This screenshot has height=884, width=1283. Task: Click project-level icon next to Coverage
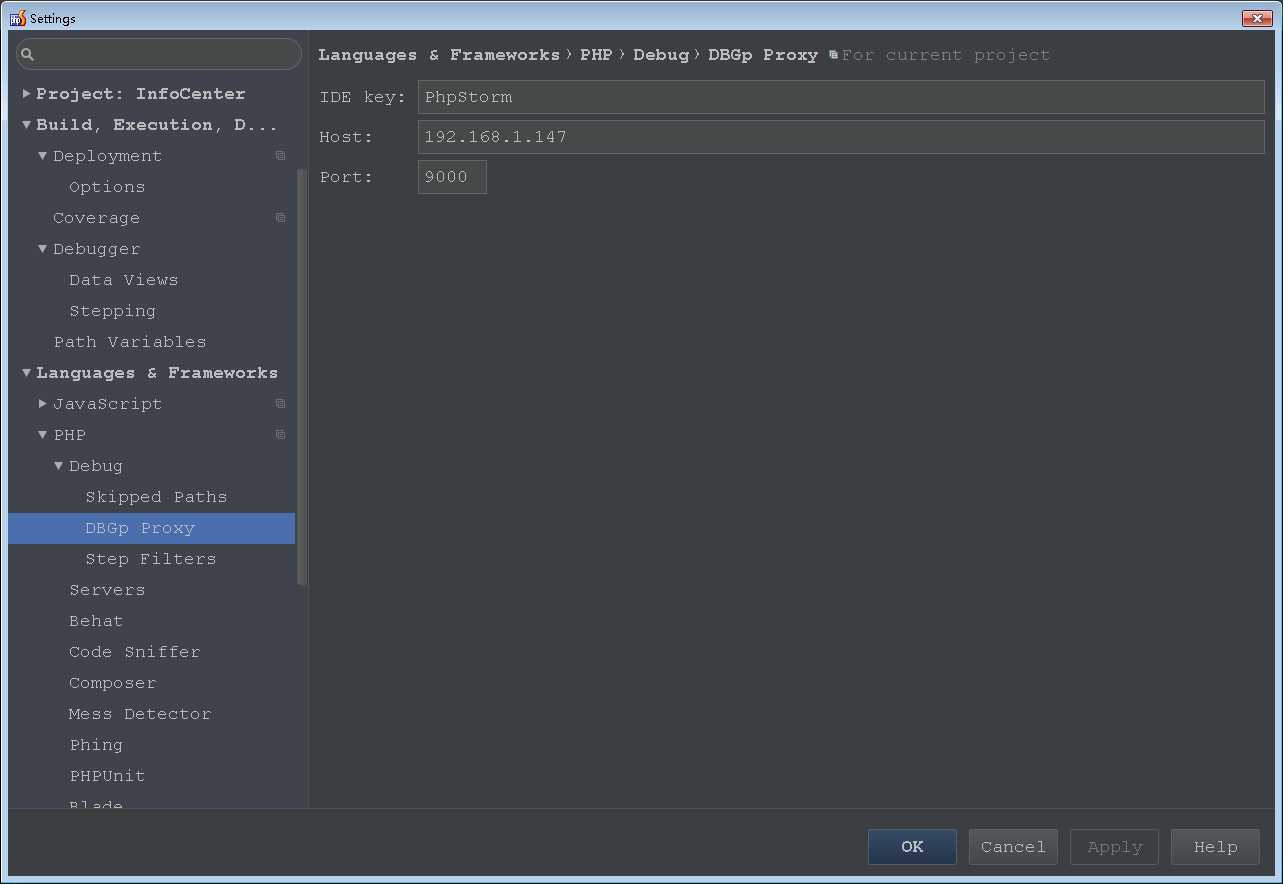pos(280,218)
